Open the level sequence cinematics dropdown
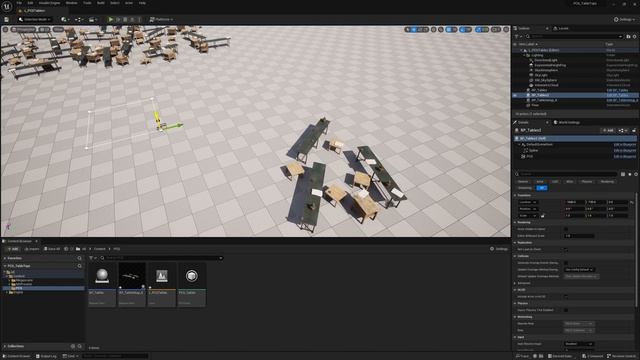 click(x=93, y=19)
